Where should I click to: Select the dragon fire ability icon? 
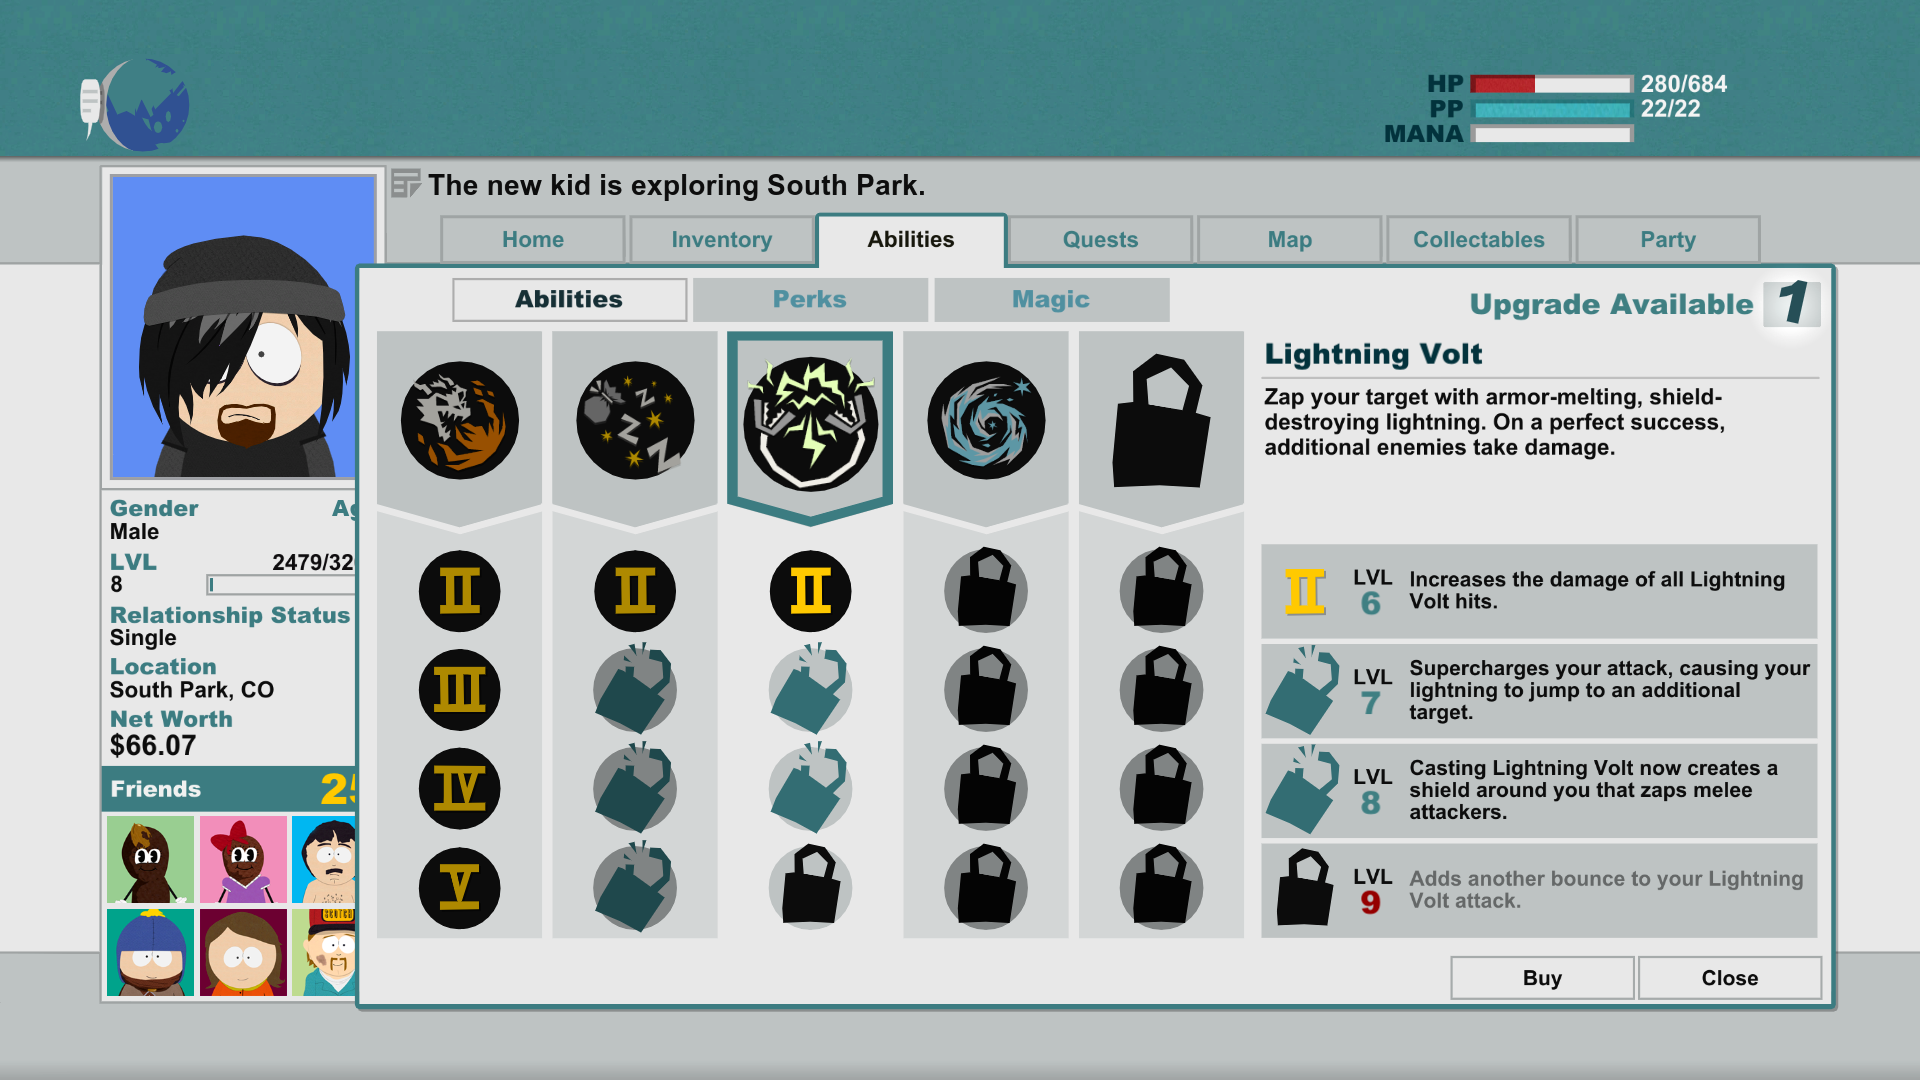click(x=459, y=420)
